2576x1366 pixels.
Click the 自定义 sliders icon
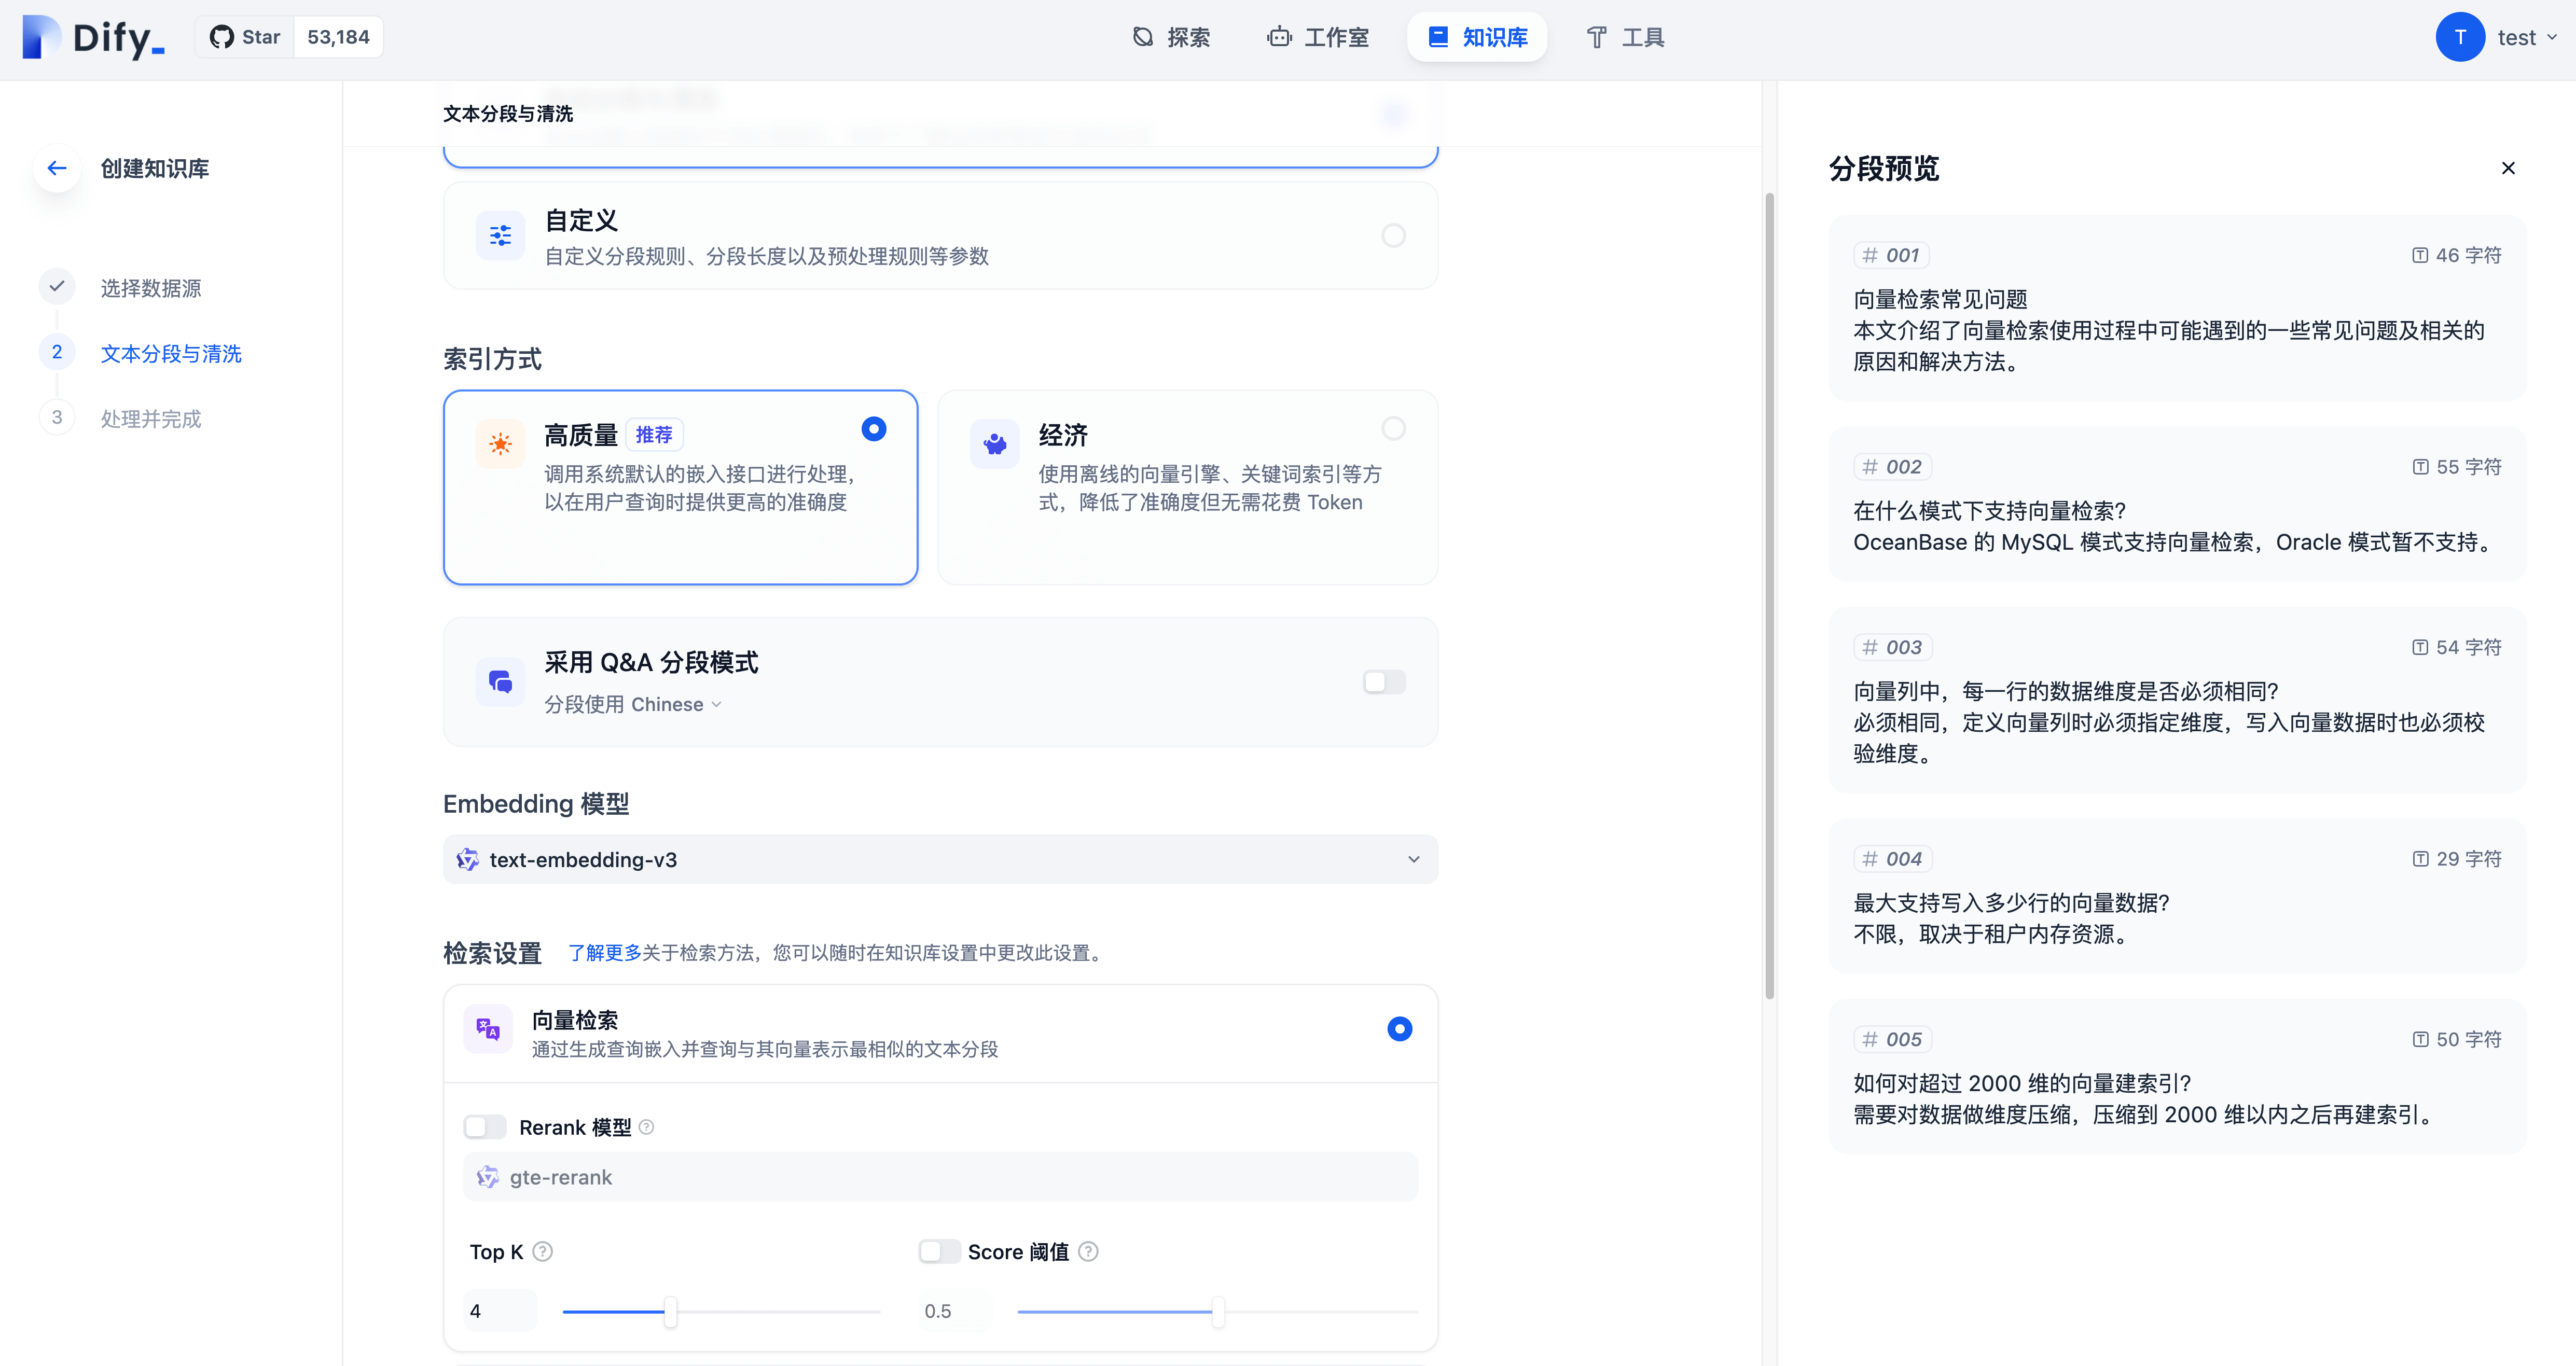pos(500,236)
